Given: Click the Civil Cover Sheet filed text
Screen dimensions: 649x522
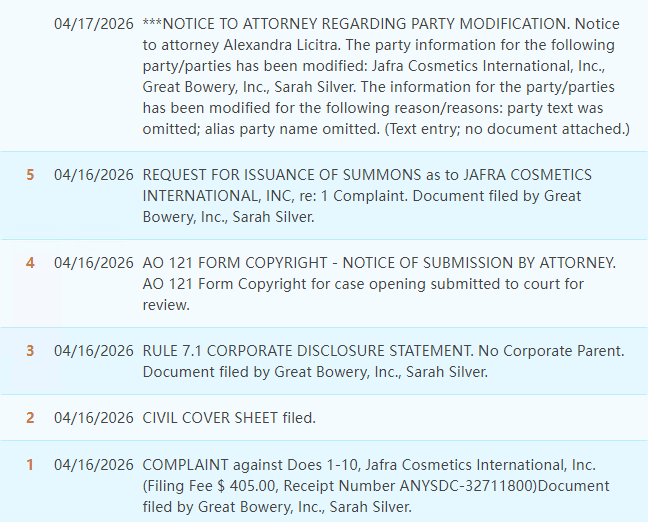Looking at the screenshot, I should coord(229,418).
